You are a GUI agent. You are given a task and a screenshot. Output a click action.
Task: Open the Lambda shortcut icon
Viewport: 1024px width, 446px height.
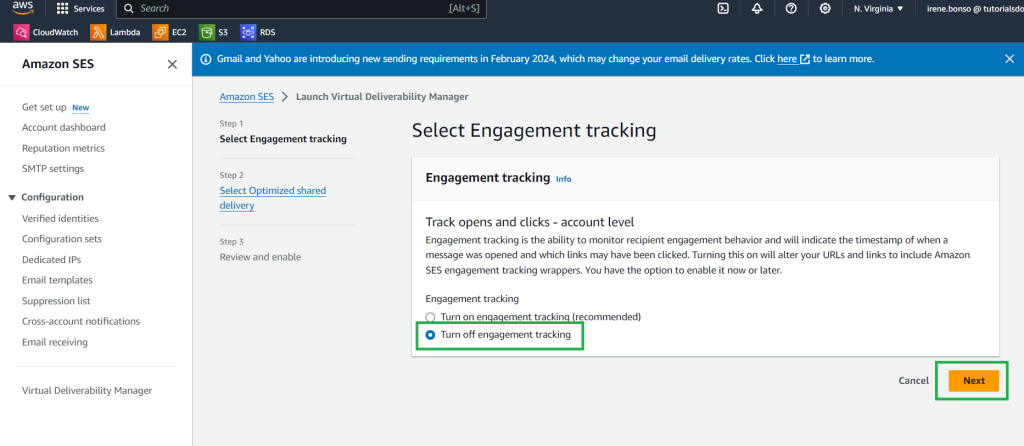click(x=99, y=32)
